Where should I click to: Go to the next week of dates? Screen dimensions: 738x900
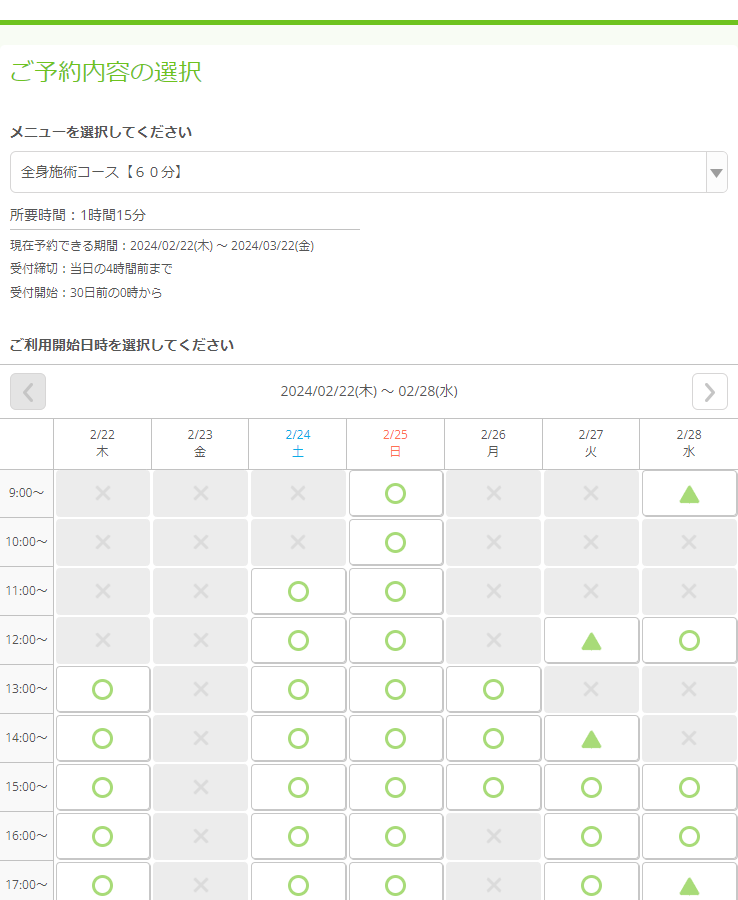[710, 391]
